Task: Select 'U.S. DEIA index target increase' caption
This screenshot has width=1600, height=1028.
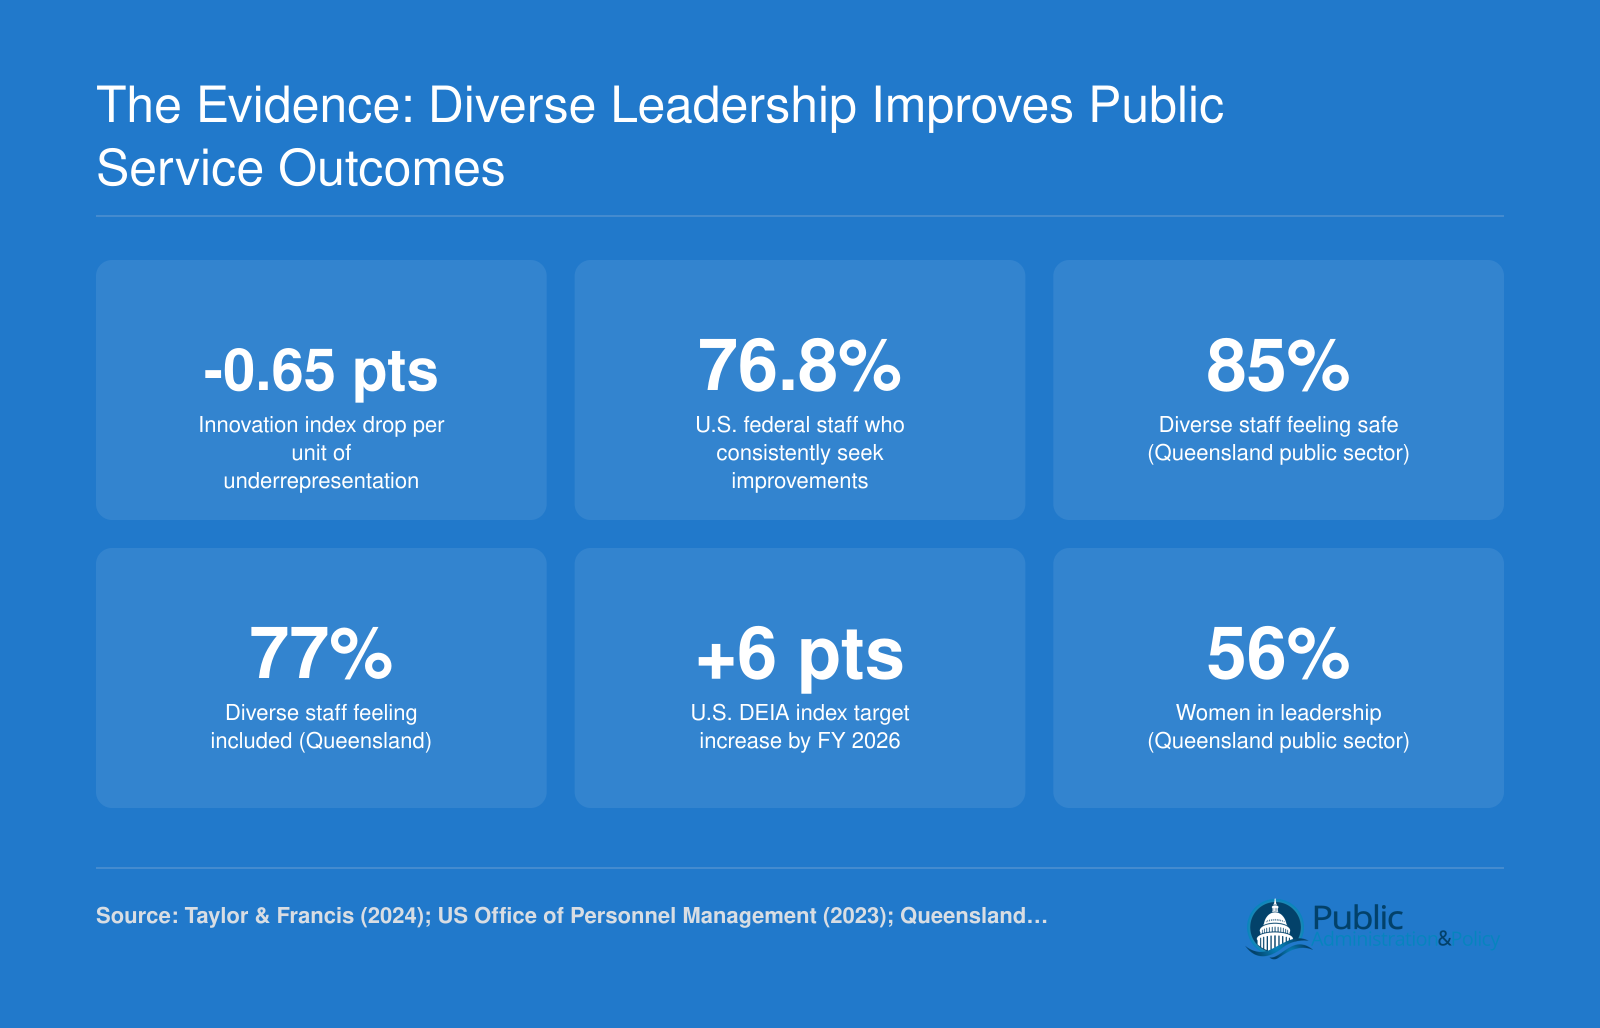Action: [800, 726]
